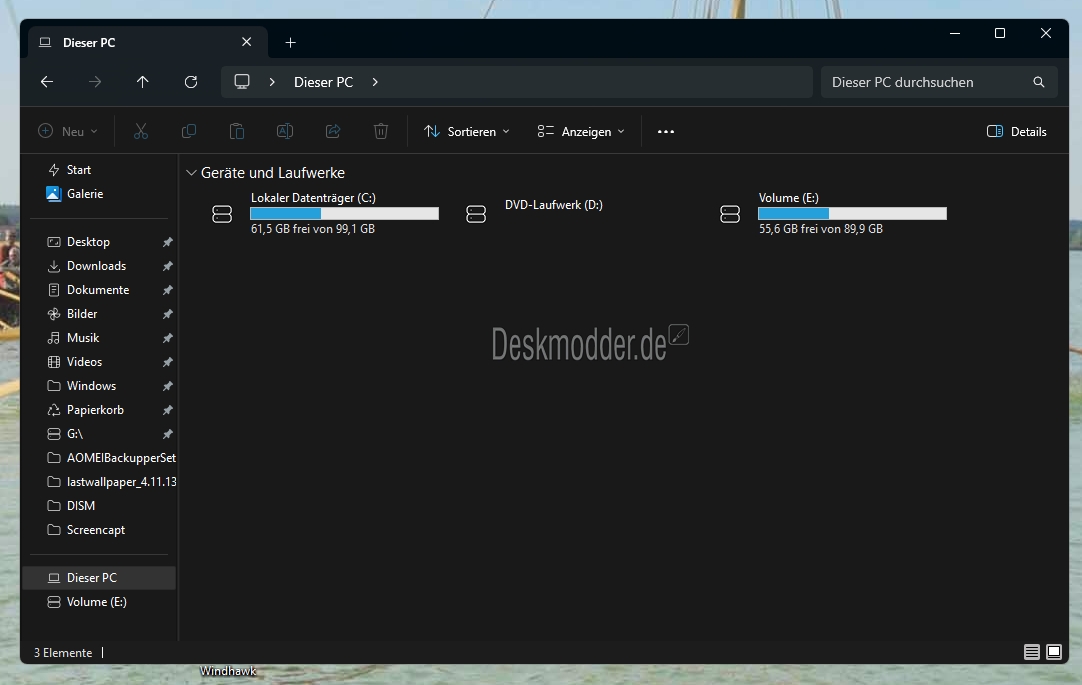Open the three-dots more options menu
Screen dimensions: 1082x685
(x=666, y=131)
